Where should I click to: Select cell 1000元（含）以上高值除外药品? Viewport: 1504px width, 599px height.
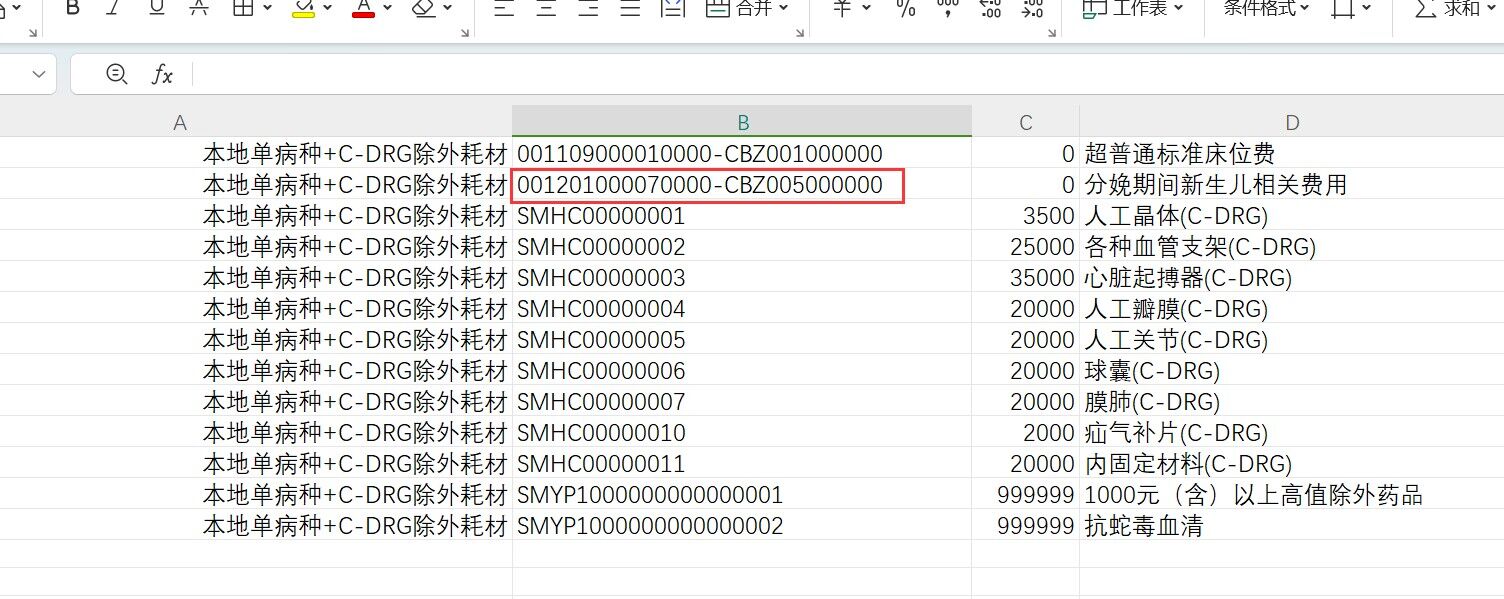1292,495
